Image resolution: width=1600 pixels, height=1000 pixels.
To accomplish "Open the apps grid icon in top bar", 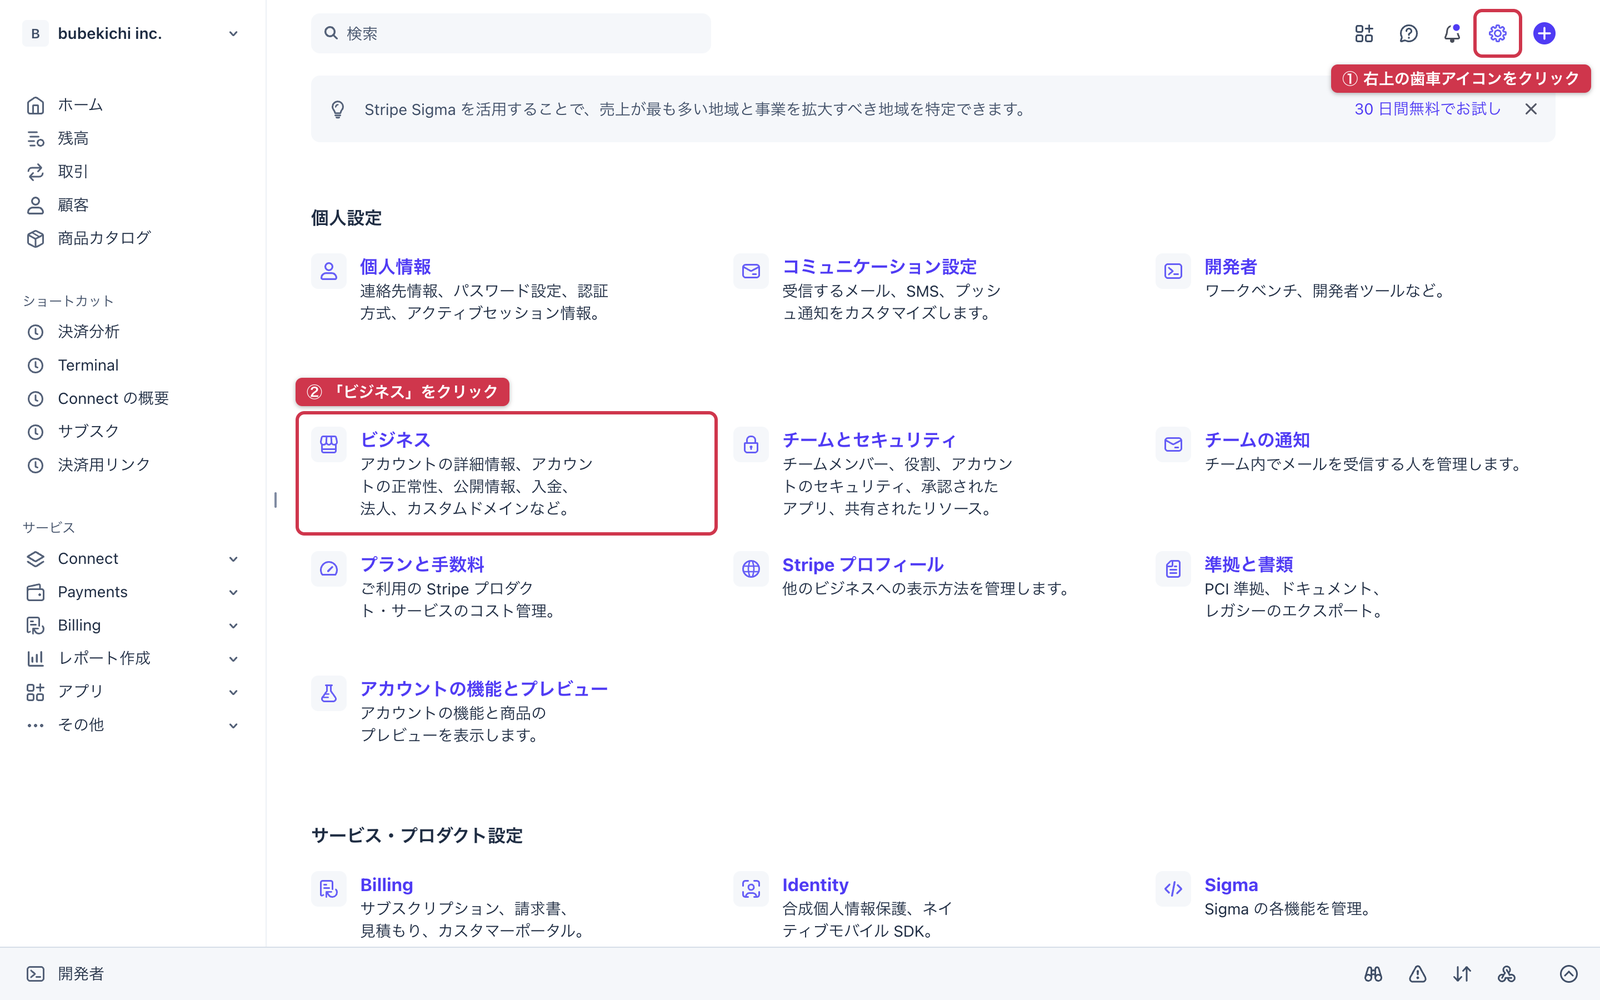I will 1364,33.
